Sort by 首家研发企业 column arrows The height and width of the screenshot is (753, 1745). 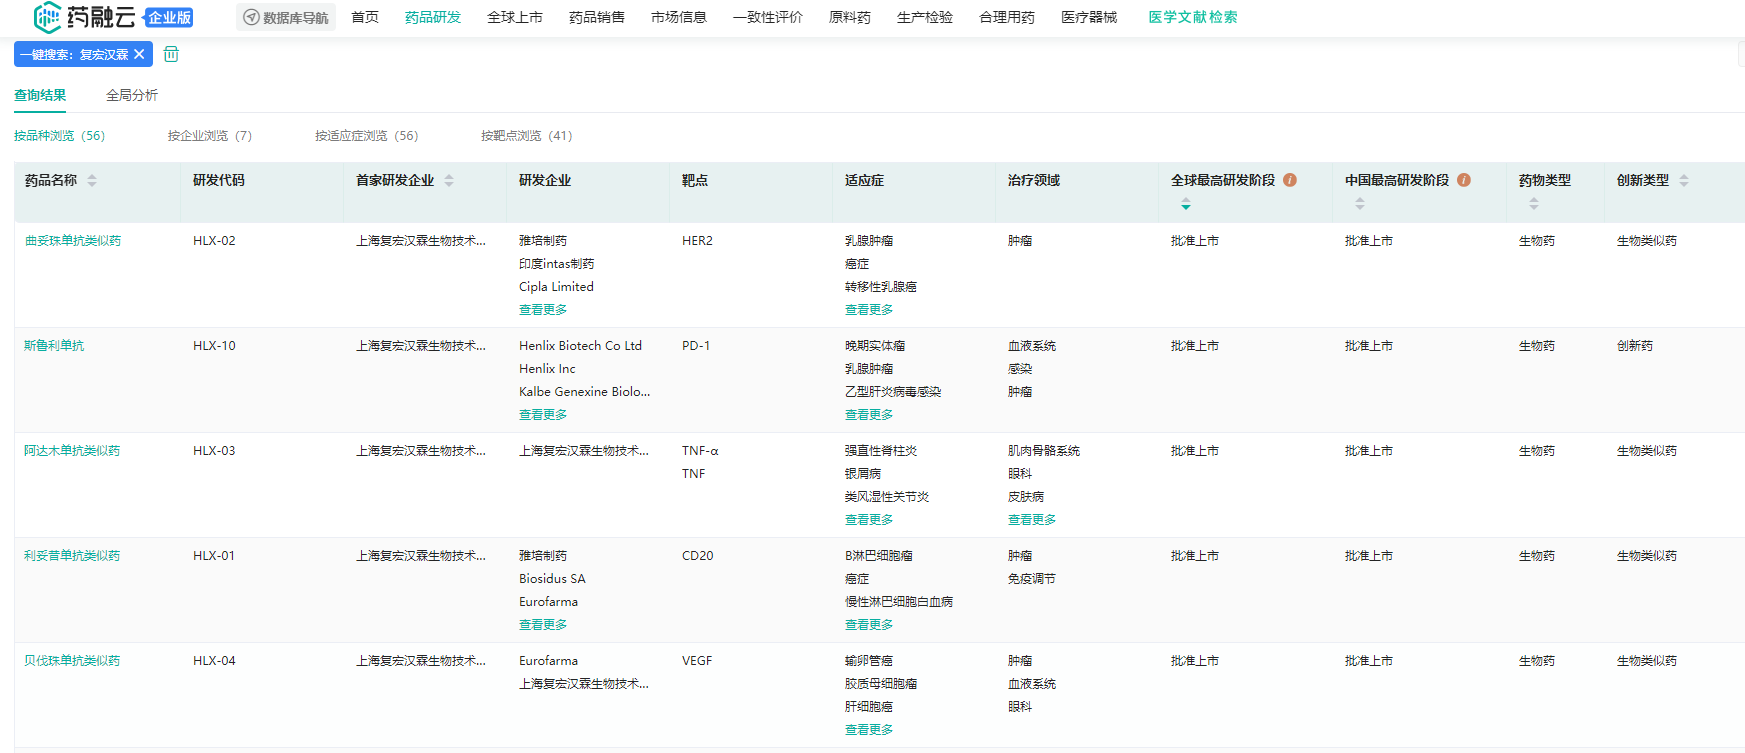[449, 180]
